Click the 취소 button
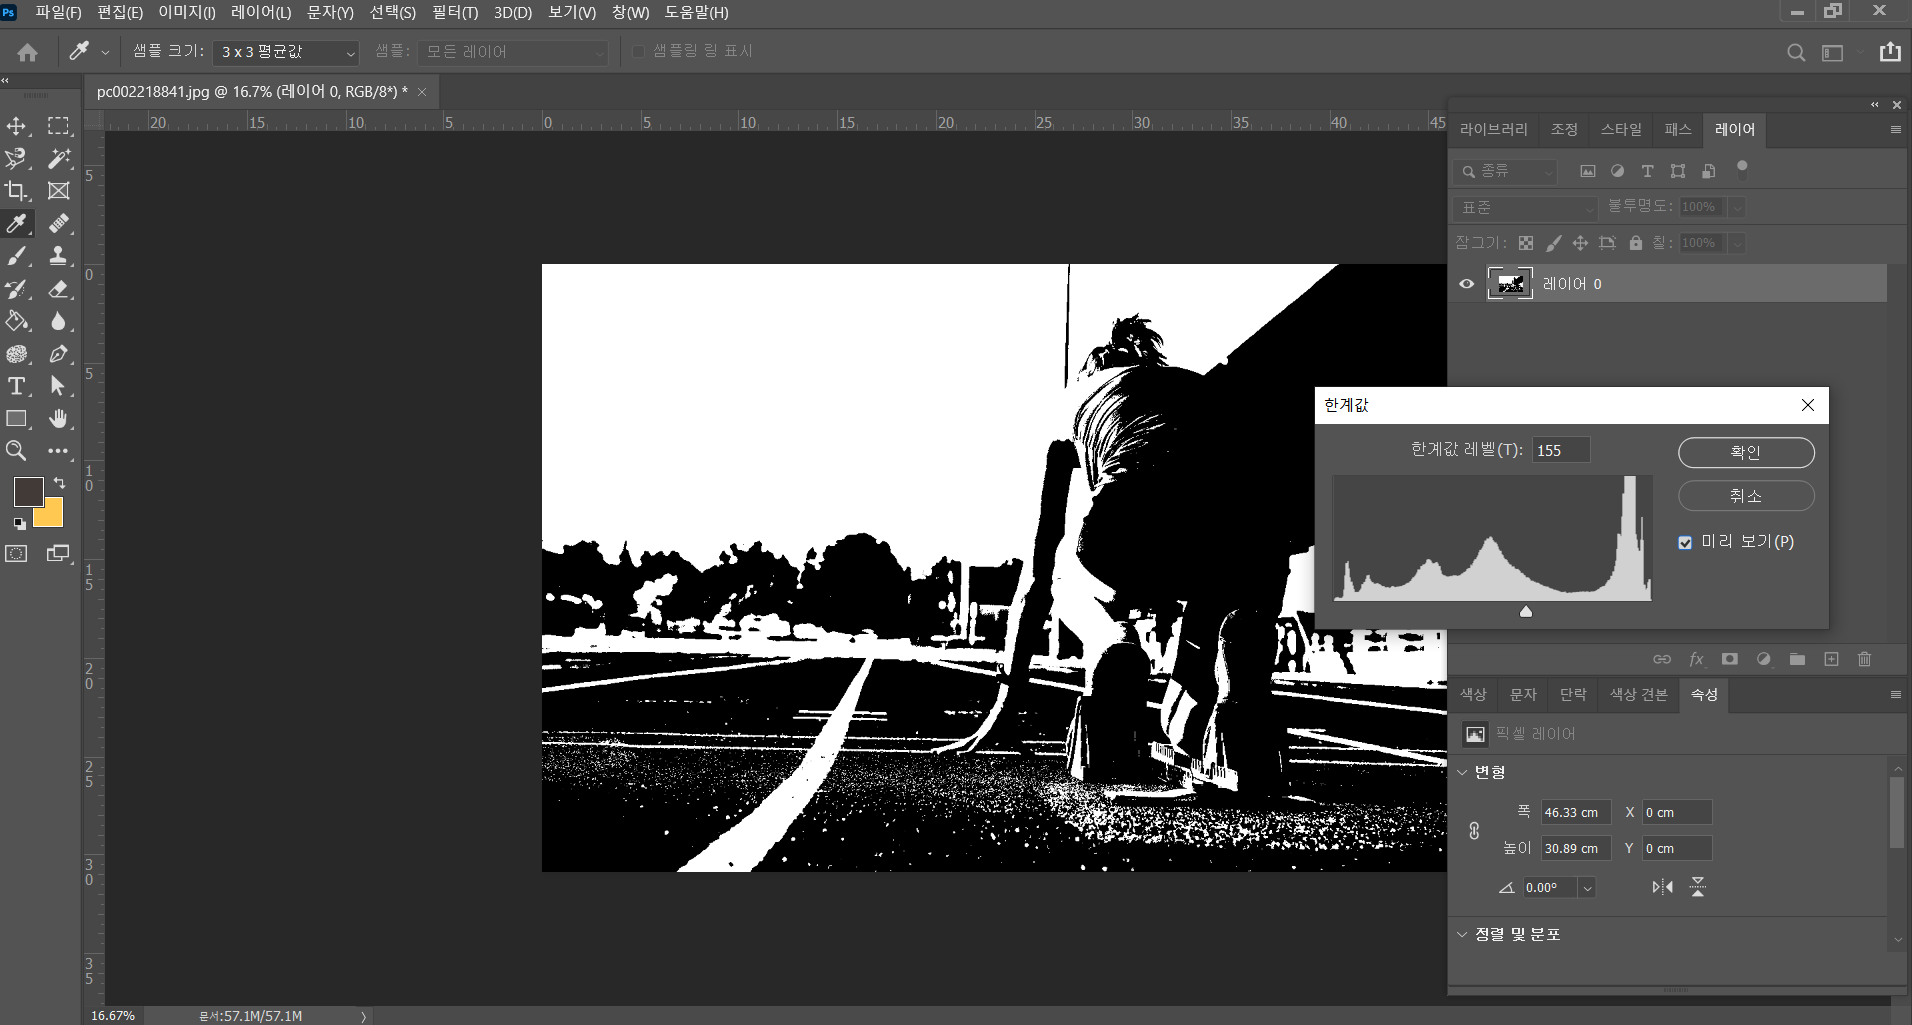Viewport: 1912px width, 1025px height. 1745,496
